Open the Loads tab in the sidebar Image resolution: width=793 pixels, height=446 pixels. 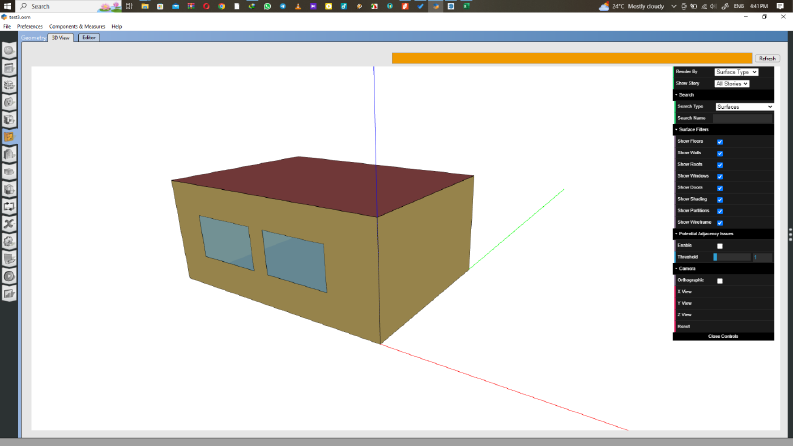(9, 102)
